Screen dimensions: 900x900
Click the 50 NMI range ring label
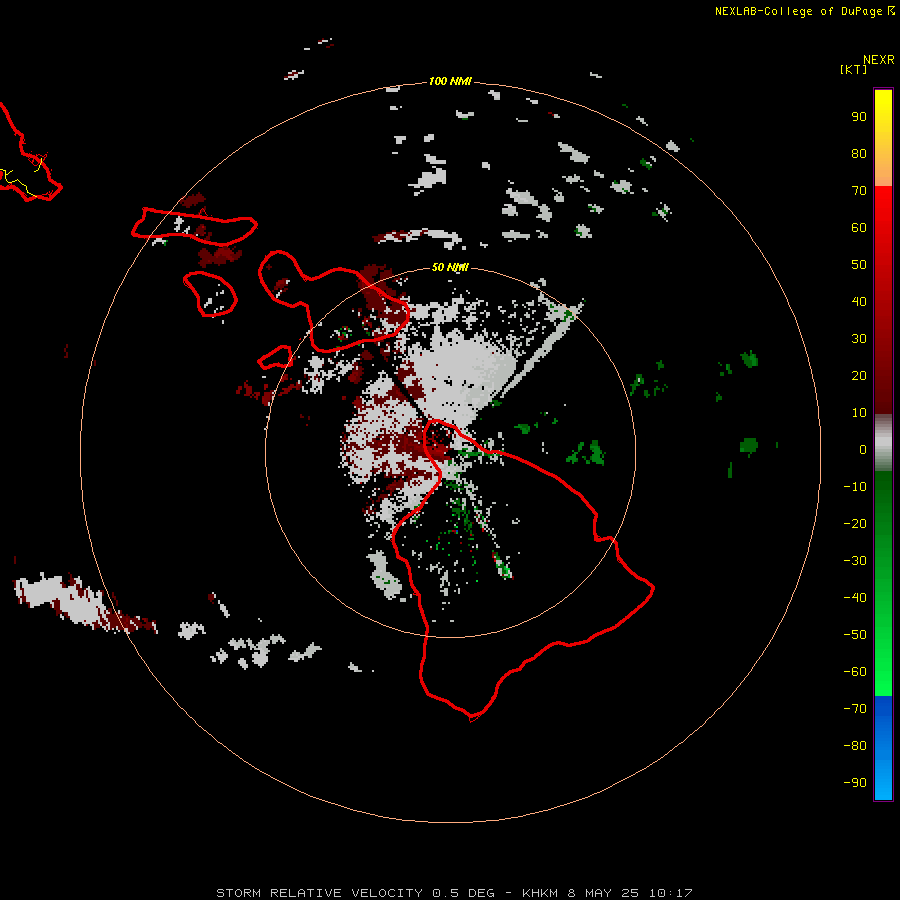tap(450, 267)
